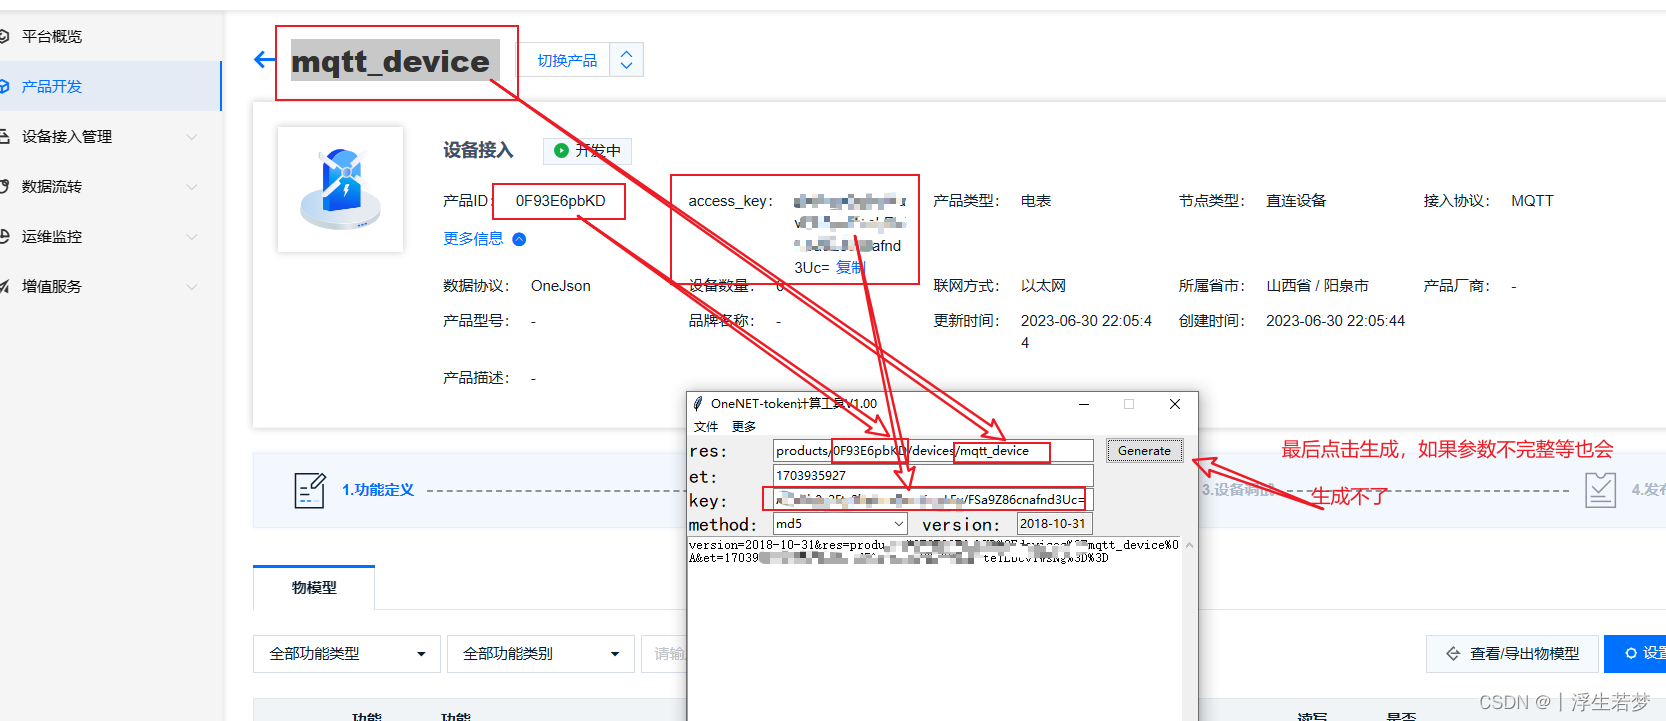Click the OneJson data protocol value
Image resolution: width=1666 pixels, height=721 pixels.
pyautogui.click(x=560, y=286)
